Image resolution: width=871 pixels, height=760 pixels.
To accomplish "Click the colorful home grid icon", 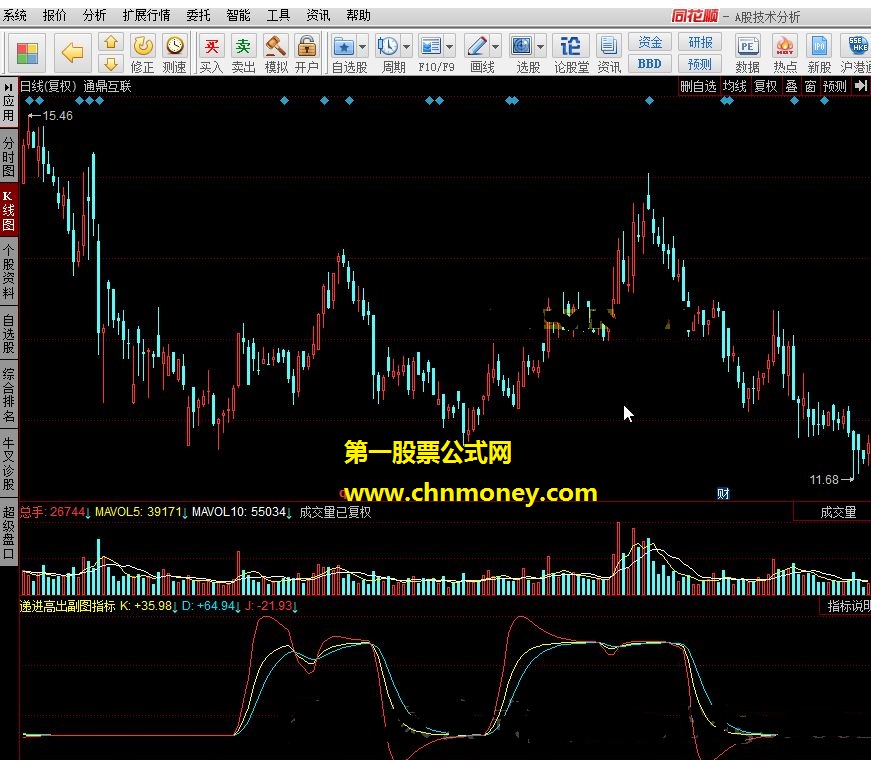I will tap(27, 53).
